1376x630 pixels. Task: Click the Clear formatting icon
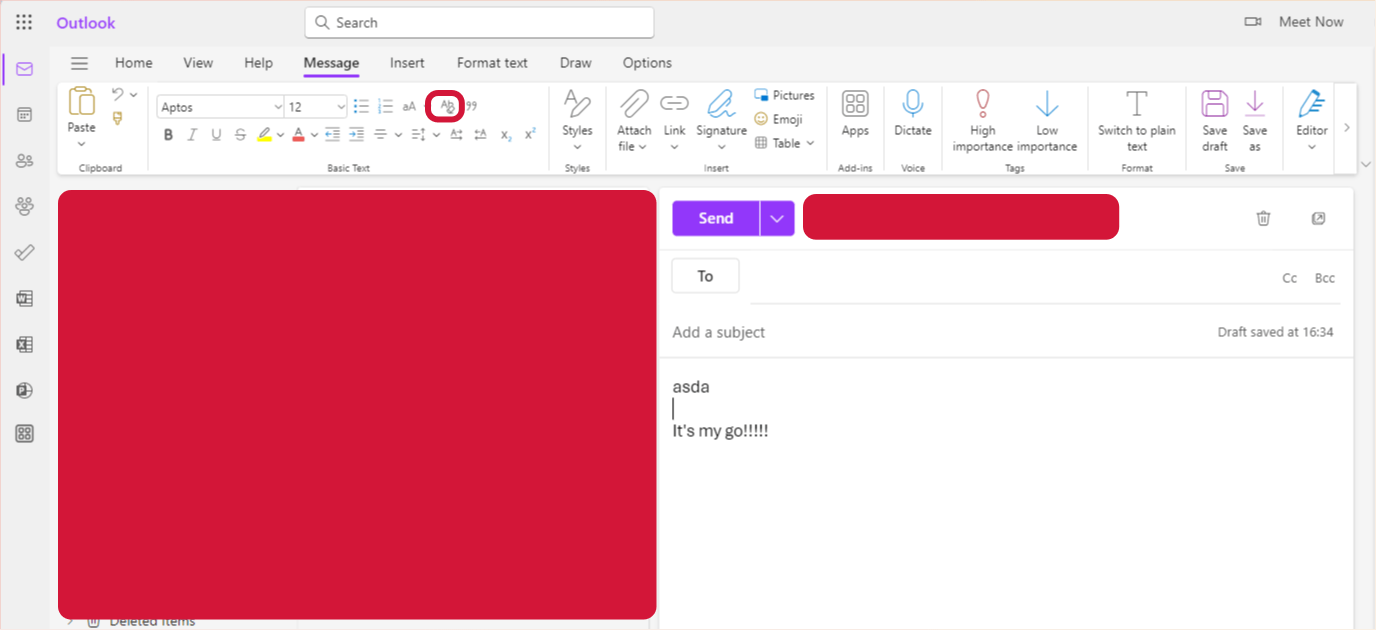coord(445,106)
